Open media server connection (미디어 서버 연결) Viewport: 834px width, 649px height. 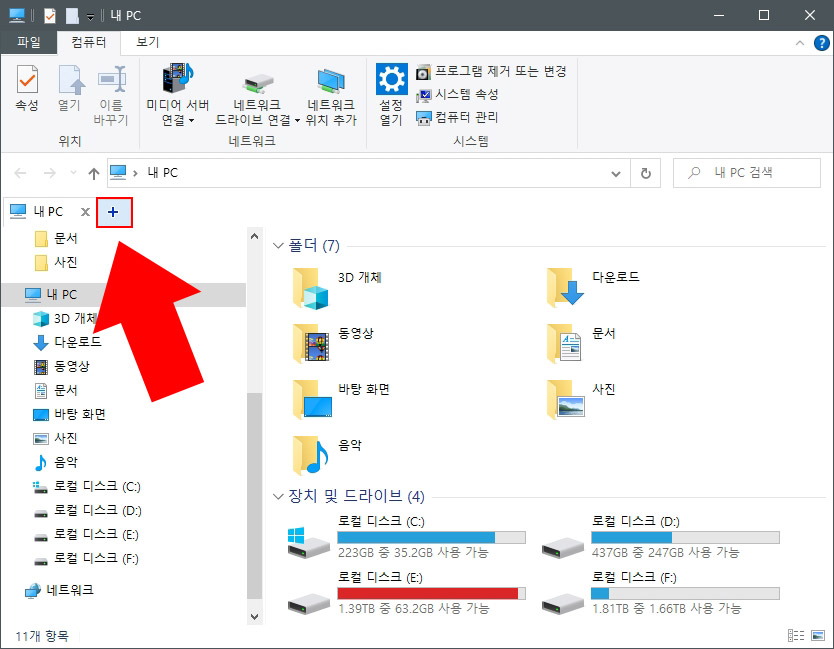tap(178, 96)
